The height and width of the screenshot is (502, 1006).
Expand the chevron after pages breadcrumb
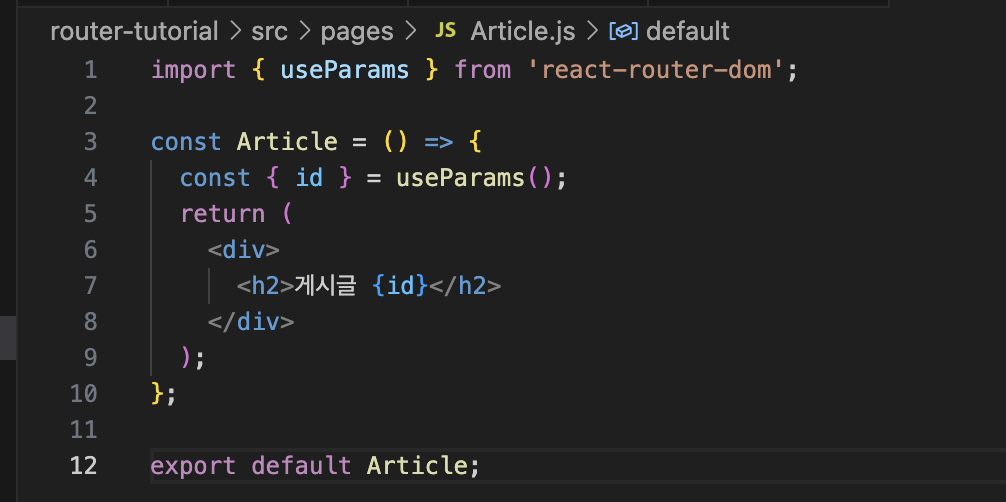[x=410, y=31]
